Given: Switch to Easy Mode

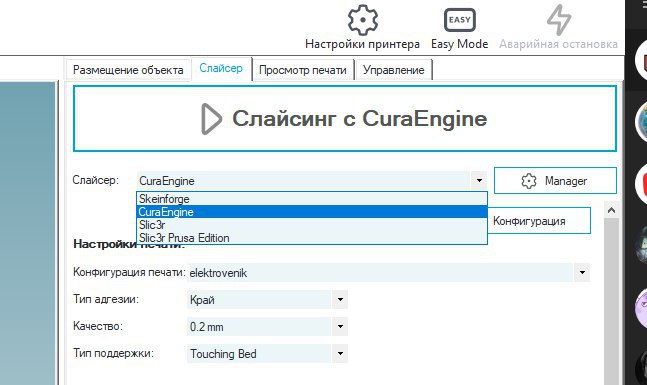Looking at the screenshot, I should click(459, 28).
